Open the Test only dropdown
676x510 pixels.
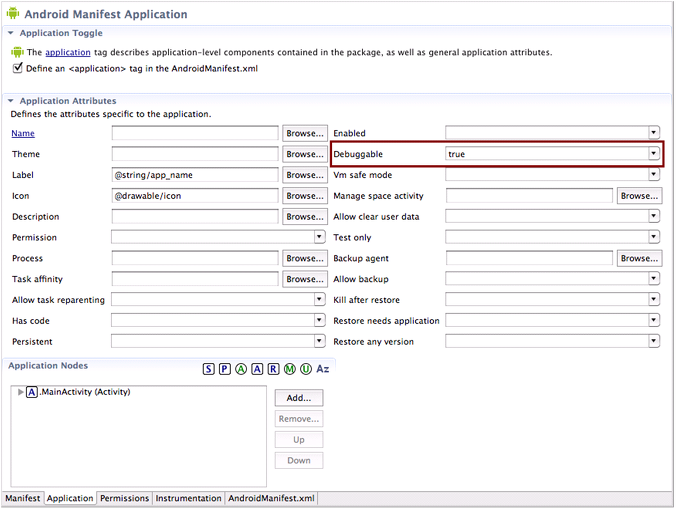[x=654, y=237]
